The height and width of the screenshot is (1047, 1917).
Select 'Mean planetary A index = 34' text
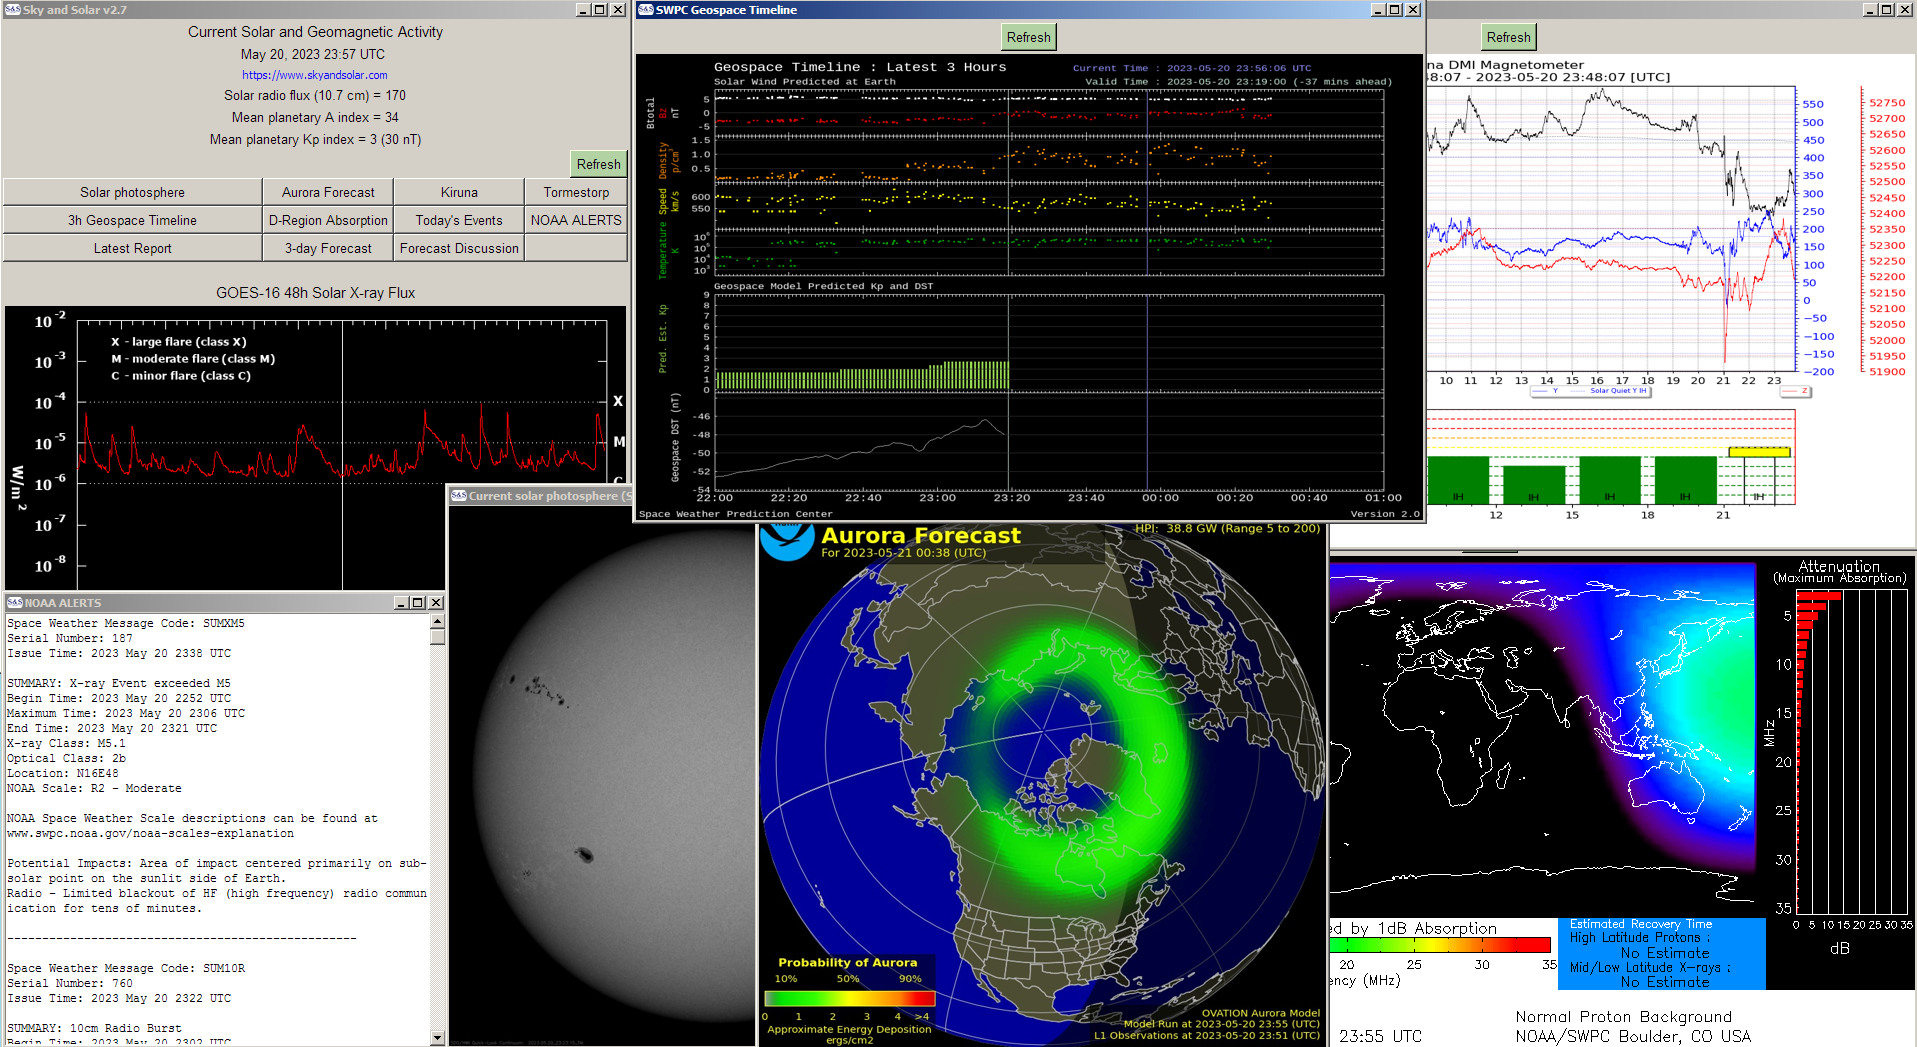314,118
